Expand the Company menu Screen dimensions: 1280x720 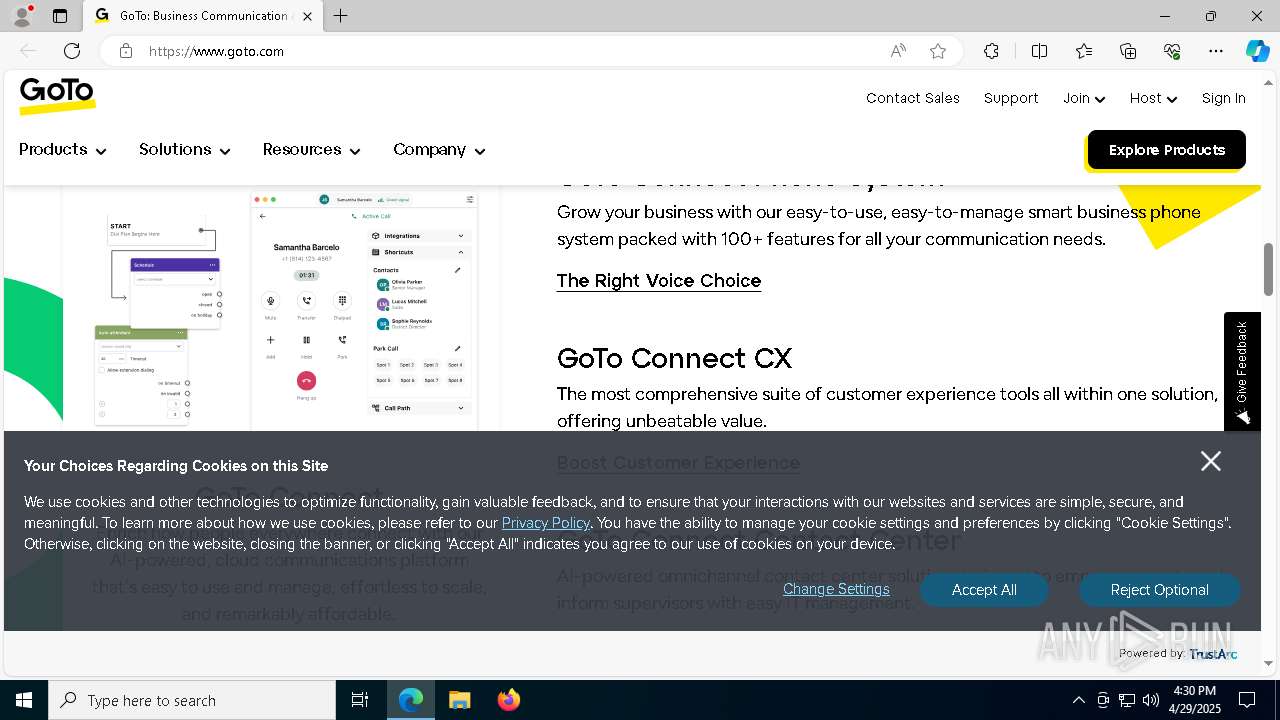pos(439,150)
